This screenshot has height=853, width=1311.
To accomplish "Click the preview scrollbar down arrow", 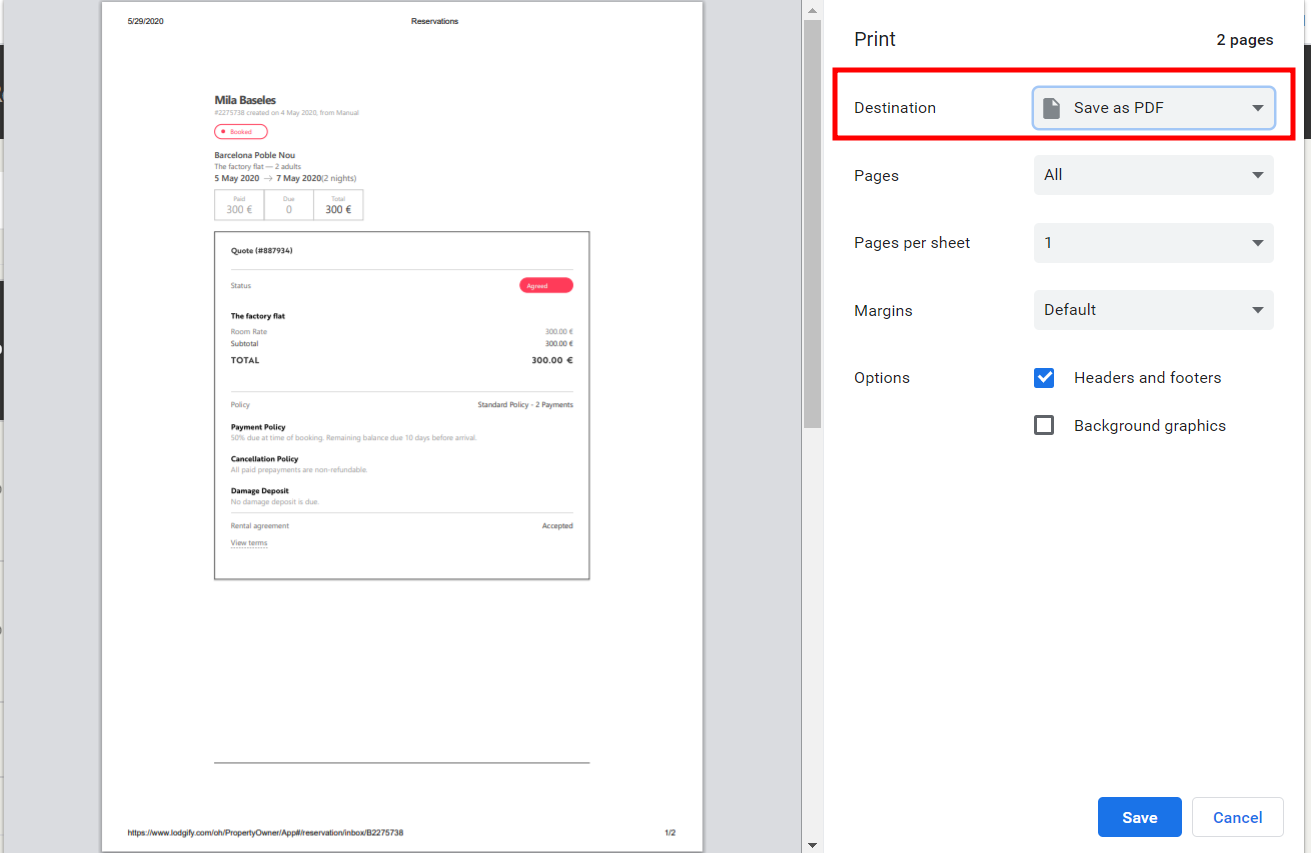I will tap(812, 845).
